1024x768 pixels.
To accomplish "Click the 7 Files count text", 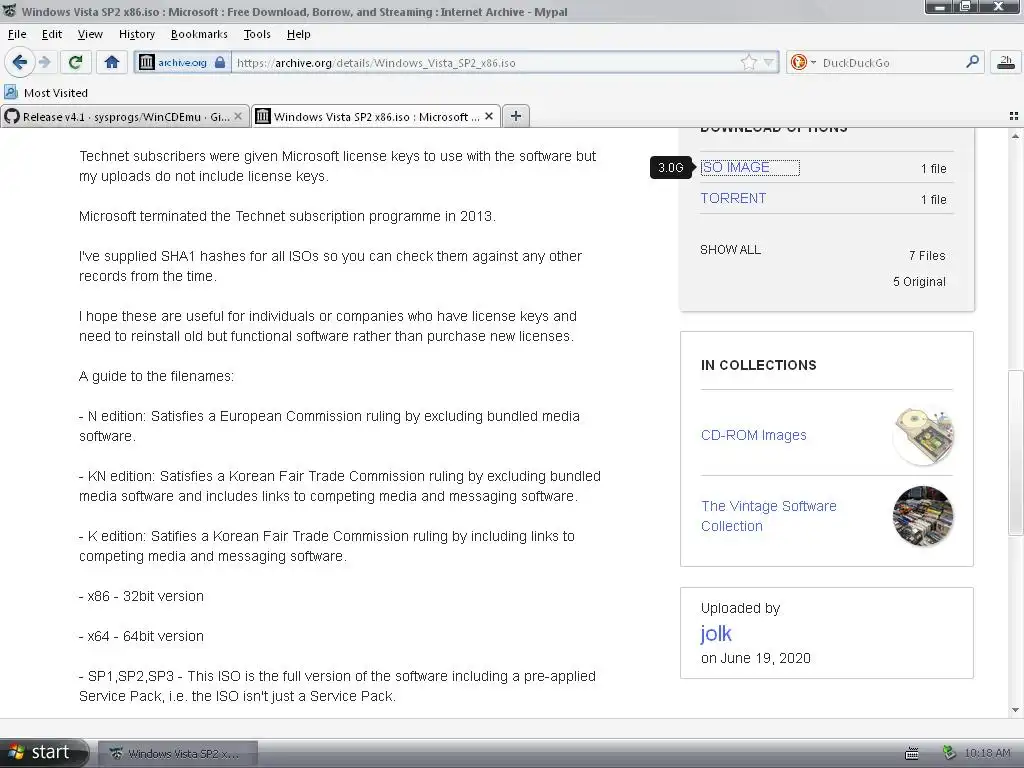I will tap(927, 255).
